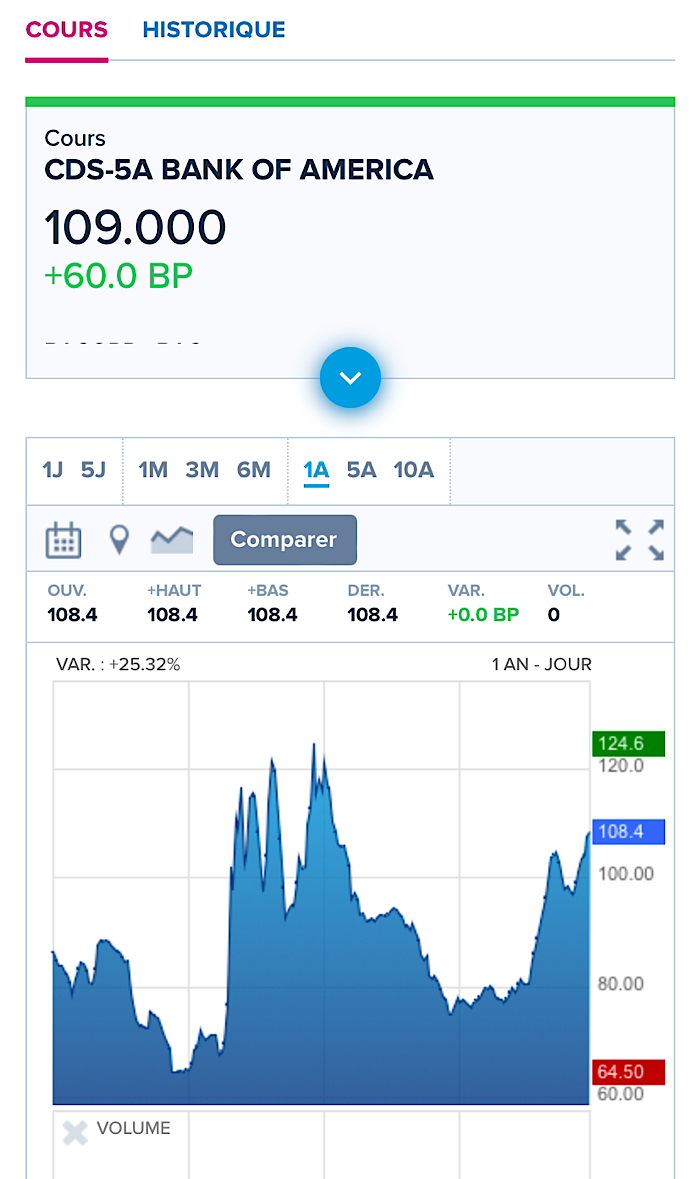The height and width of the screenshot is (1179, 700).
Task: Click the location pin marker icon
Action: click(x=119, y=540)
